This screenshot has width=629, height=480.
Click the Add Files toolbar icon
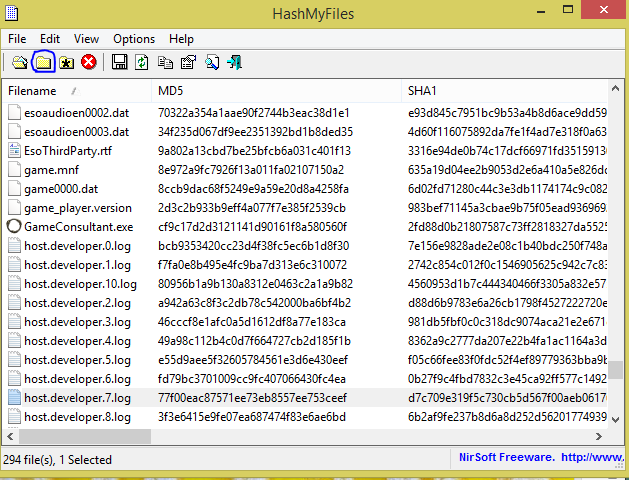tap(20, 63)
